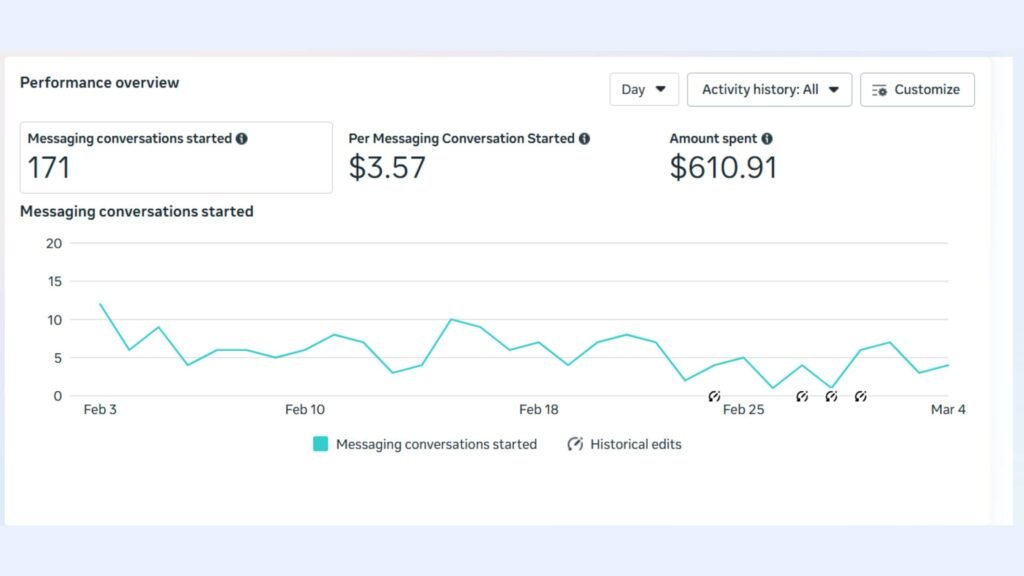Click the Customize button

(x=917, y=89)
